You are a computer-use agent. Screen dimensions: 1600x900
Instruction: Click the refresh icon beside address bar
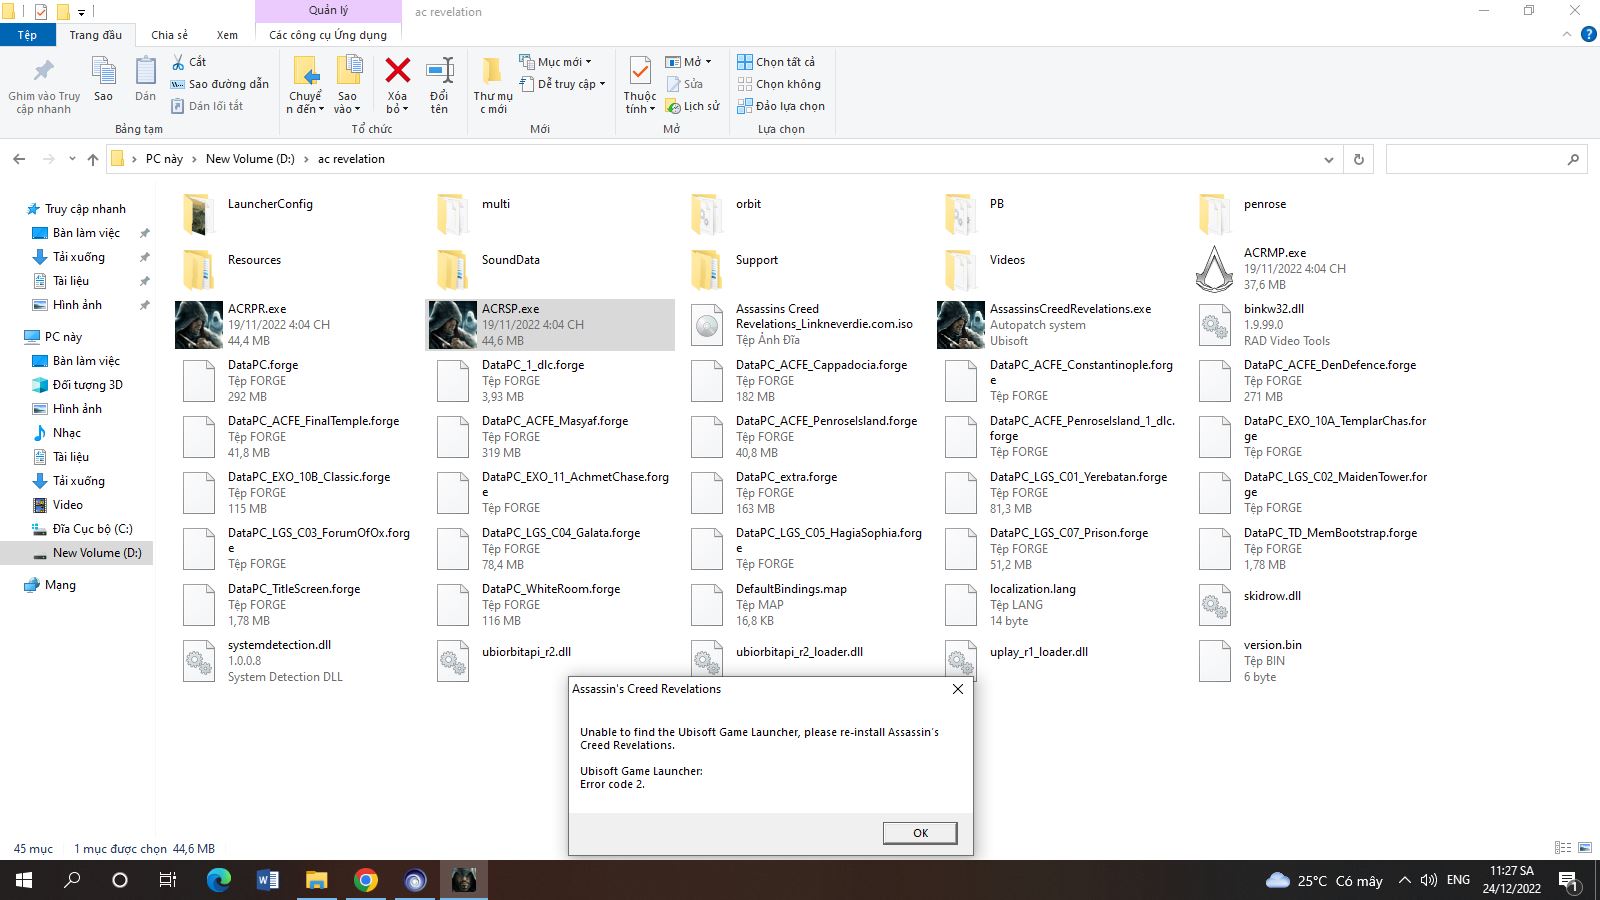coord(1358,159)
